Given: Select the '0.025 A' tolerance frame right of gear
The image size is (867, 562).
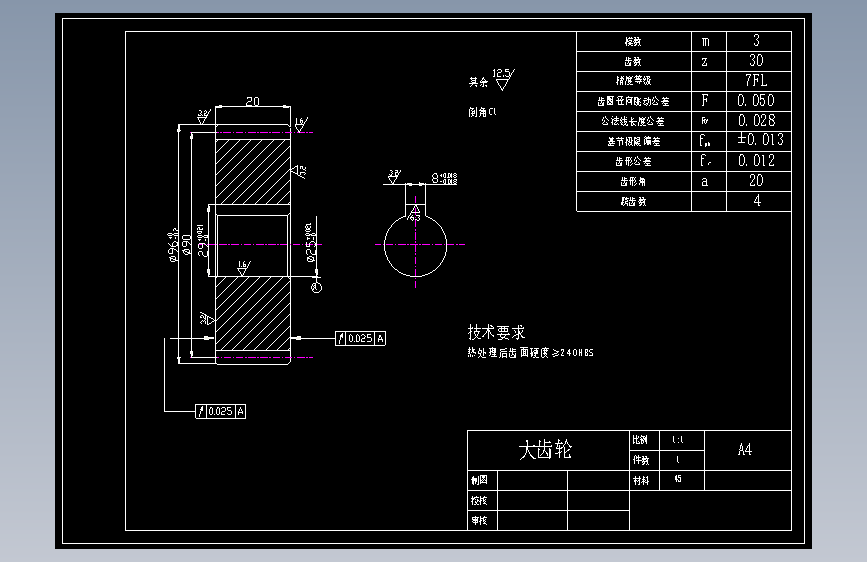Looking at the screenshot, I should click(361, 338).
